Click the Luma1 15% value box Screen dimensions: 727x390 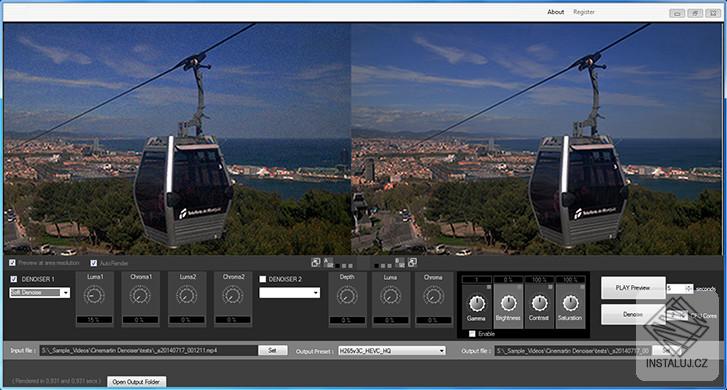(x=94, y=320)
